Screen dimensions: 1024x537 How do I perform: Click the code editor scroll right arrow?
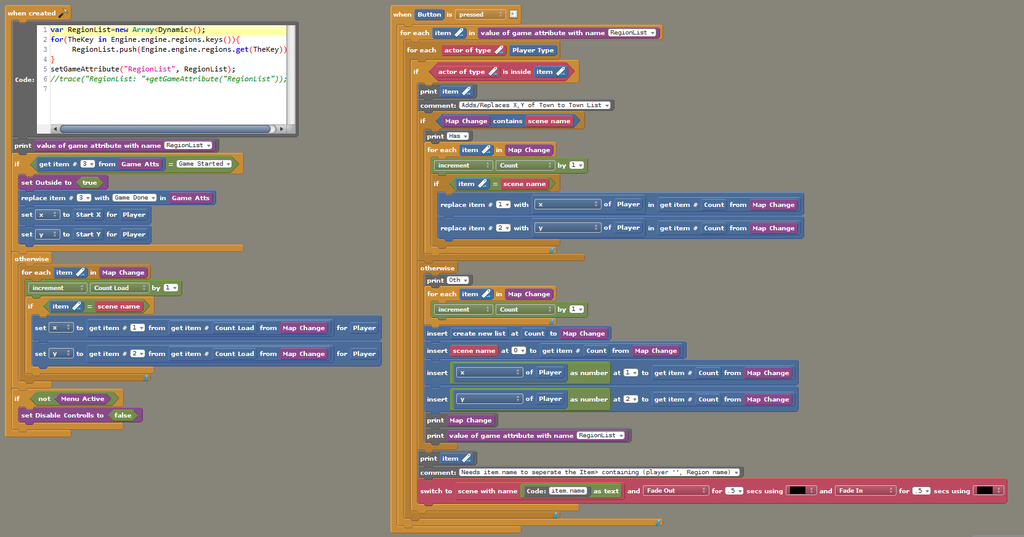coord(281,129)
